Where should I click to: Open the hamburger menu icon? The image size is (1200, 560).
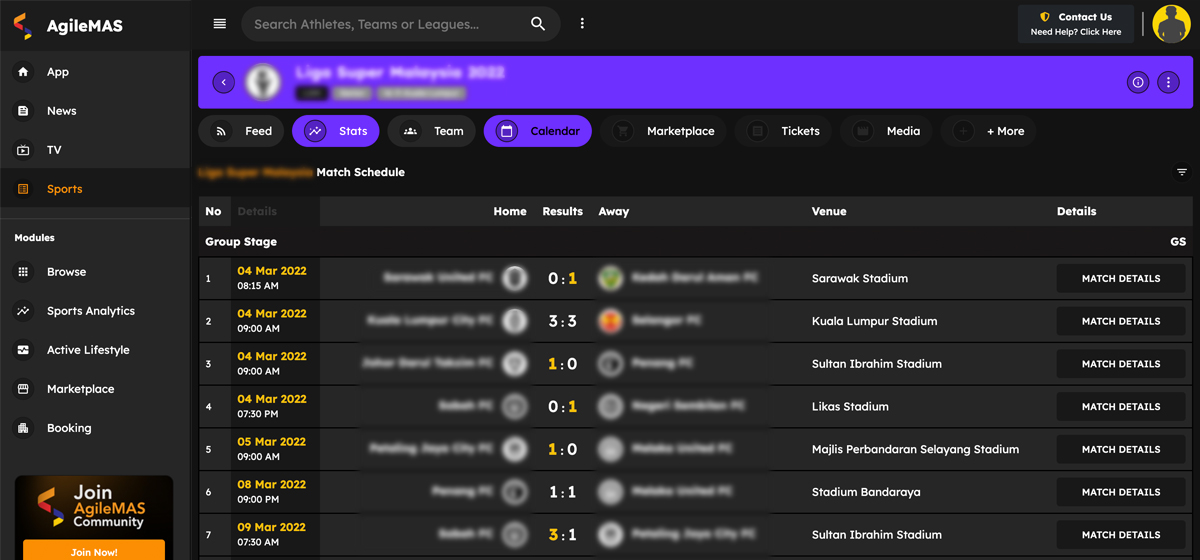[220, 24]
